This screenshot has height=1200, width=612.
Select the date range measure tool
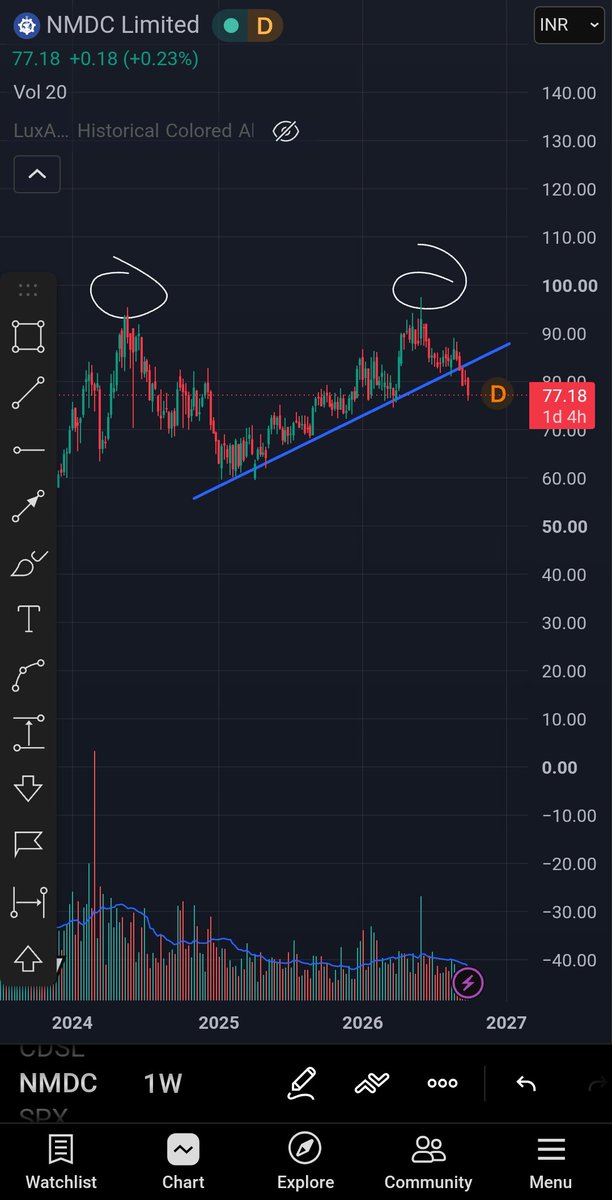coord(28,902)
